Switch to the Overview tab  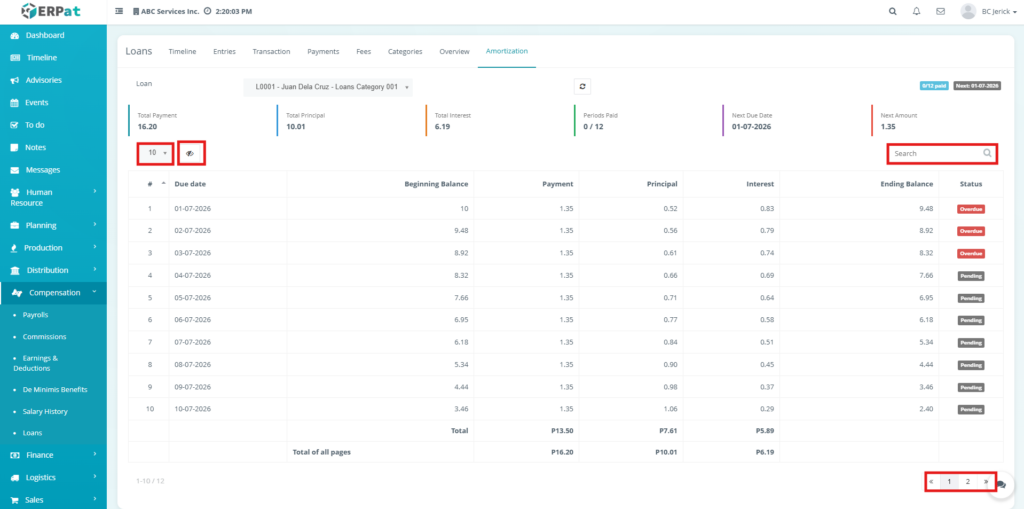454,51
